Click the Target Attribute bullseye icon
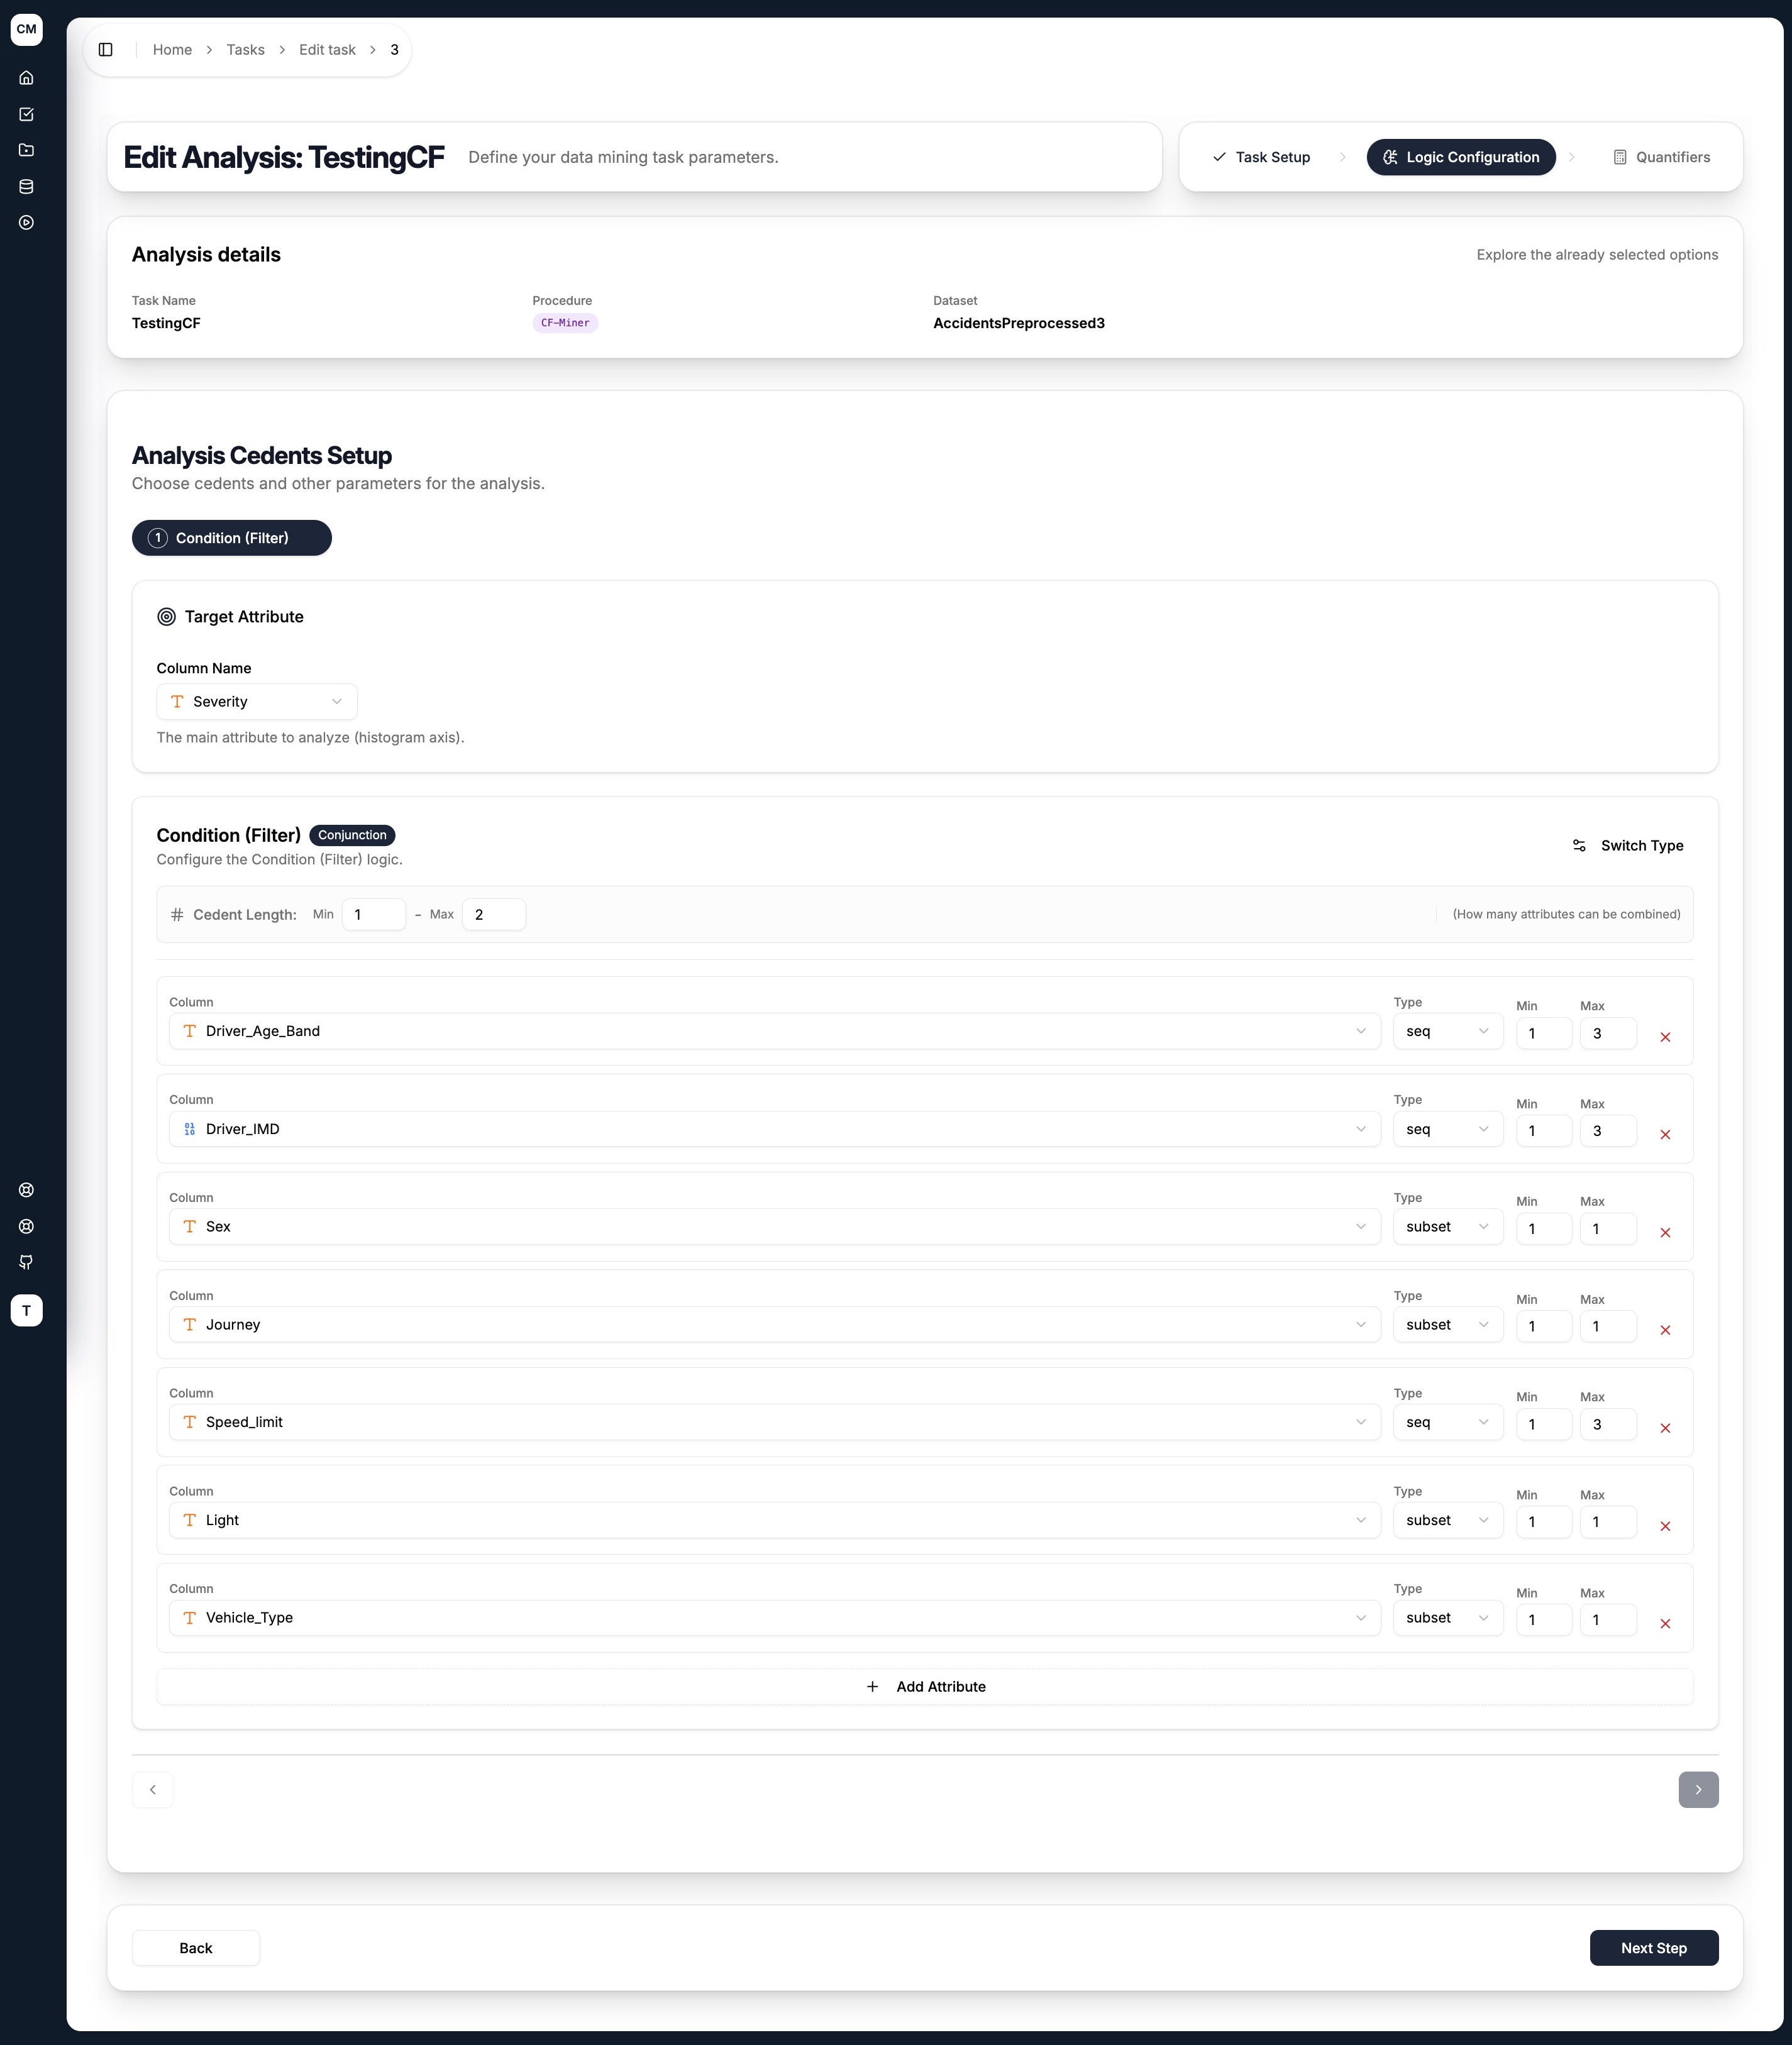This screenshot has width=1792, height=2045. pos(167,617)
